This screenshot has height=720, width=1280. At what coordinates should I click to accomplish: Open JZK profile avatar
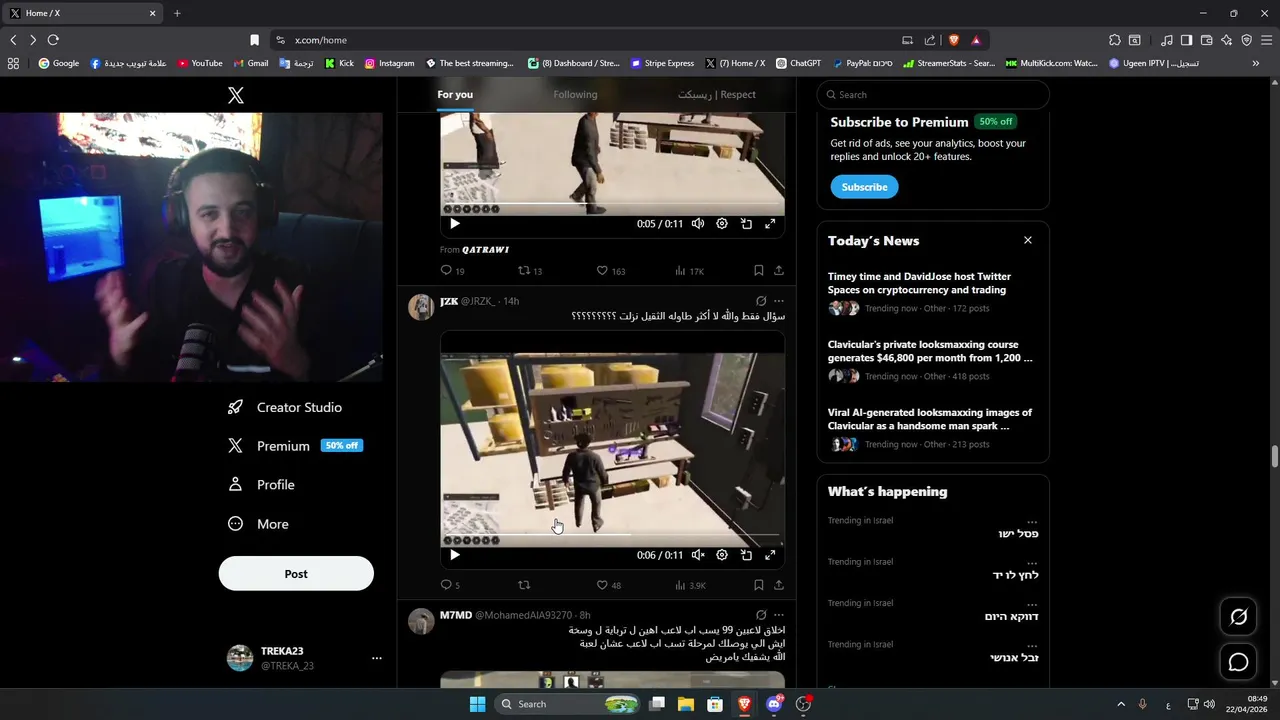pyautogui.click(x=421, y=307)
